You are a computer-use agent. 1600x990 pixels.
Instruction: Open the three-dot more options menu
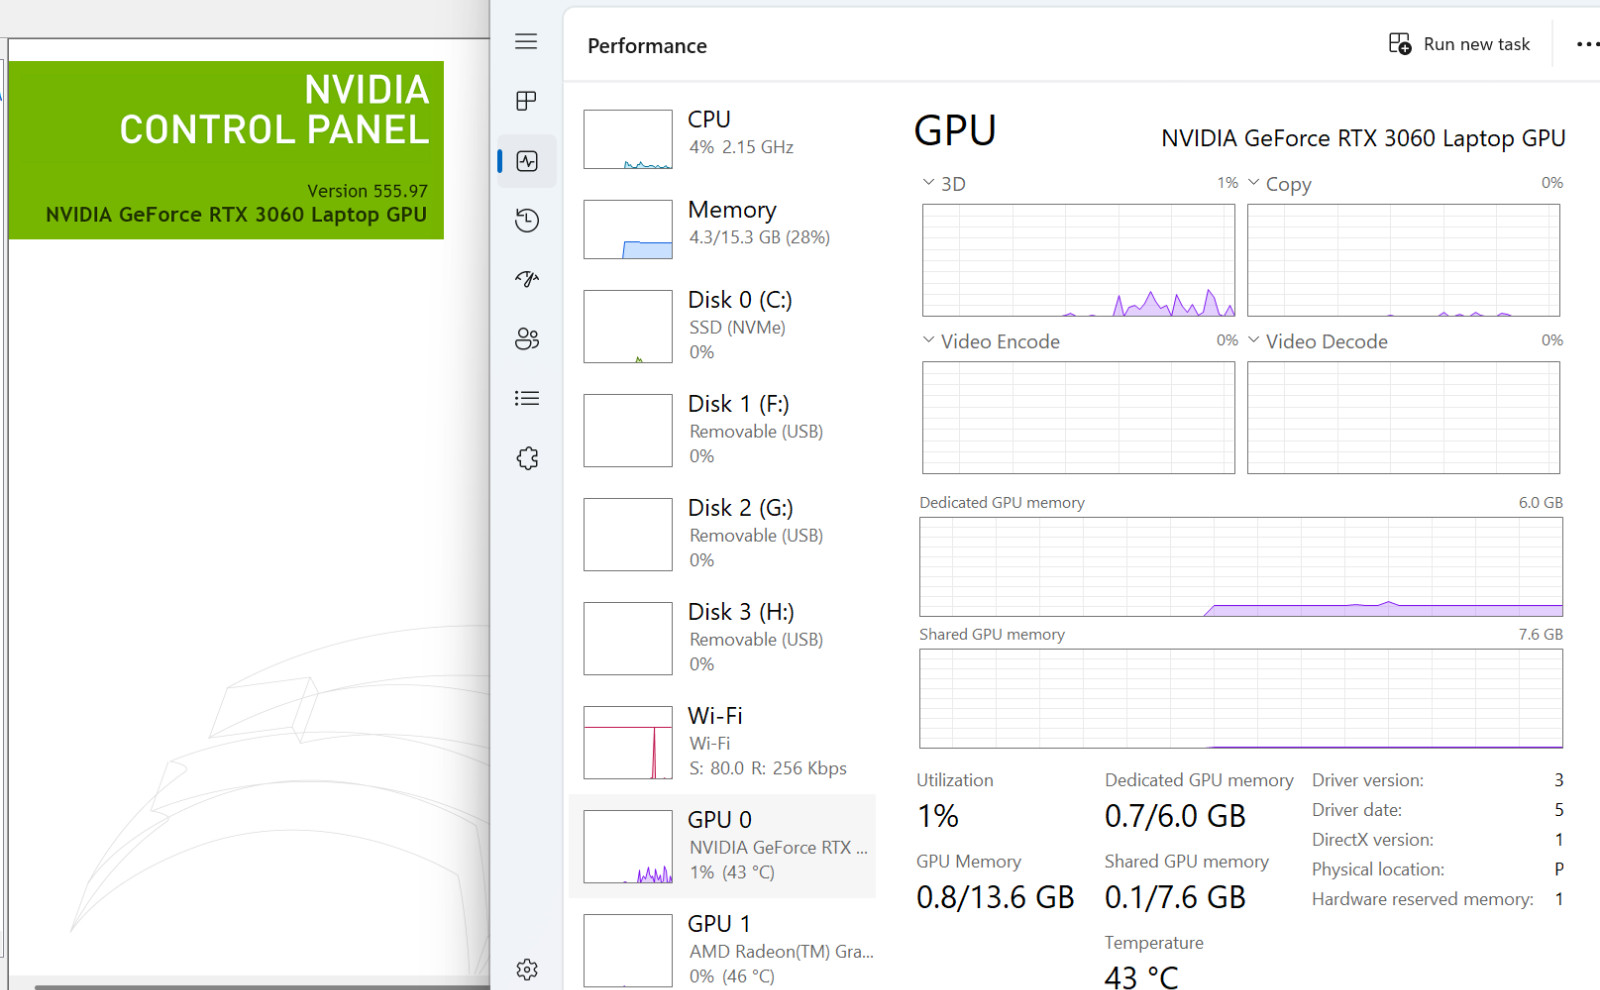[x=1587, y=44]
